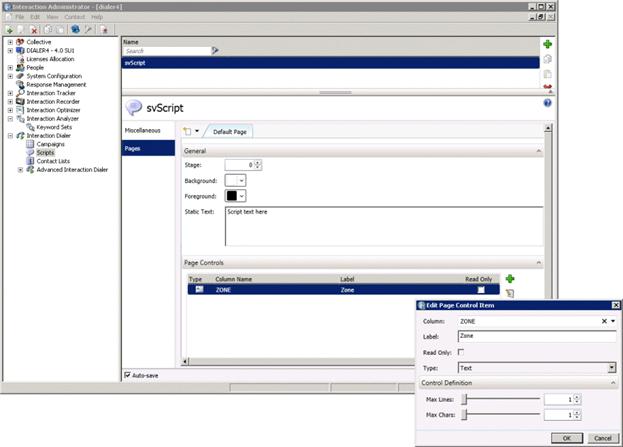This screenshot has width=623, height=447.
Task: Switch to the Miscellaneous tab
Action: 143,131
